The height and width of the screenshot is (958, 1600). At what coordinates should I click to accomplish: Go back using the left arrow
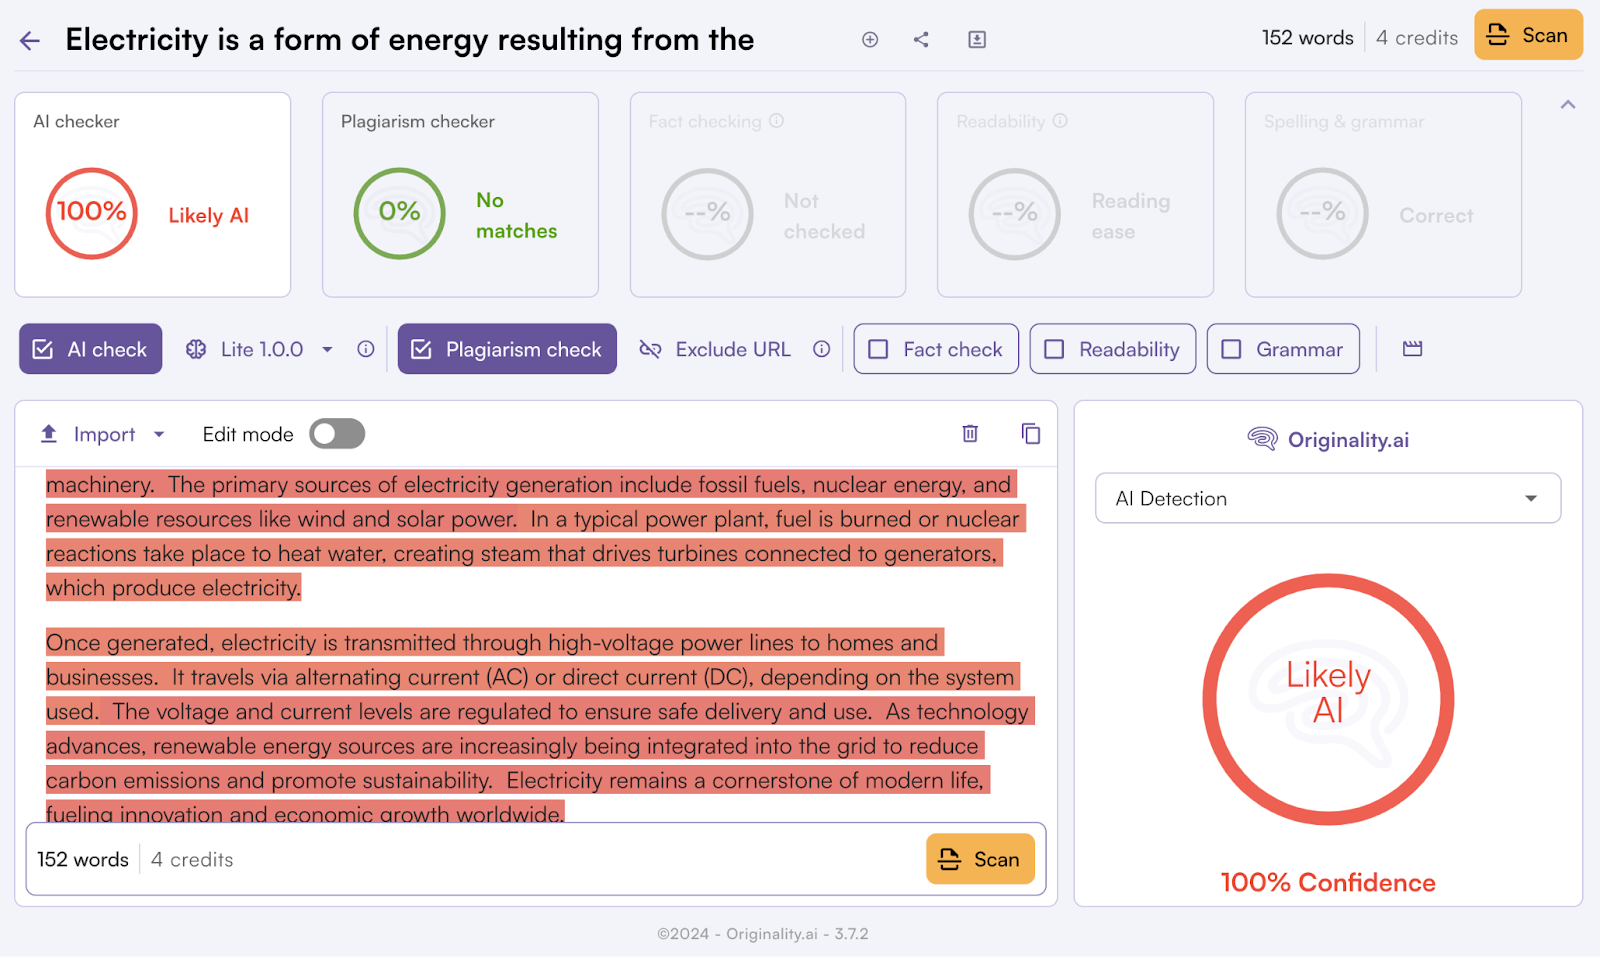click(x=30, y=40)
